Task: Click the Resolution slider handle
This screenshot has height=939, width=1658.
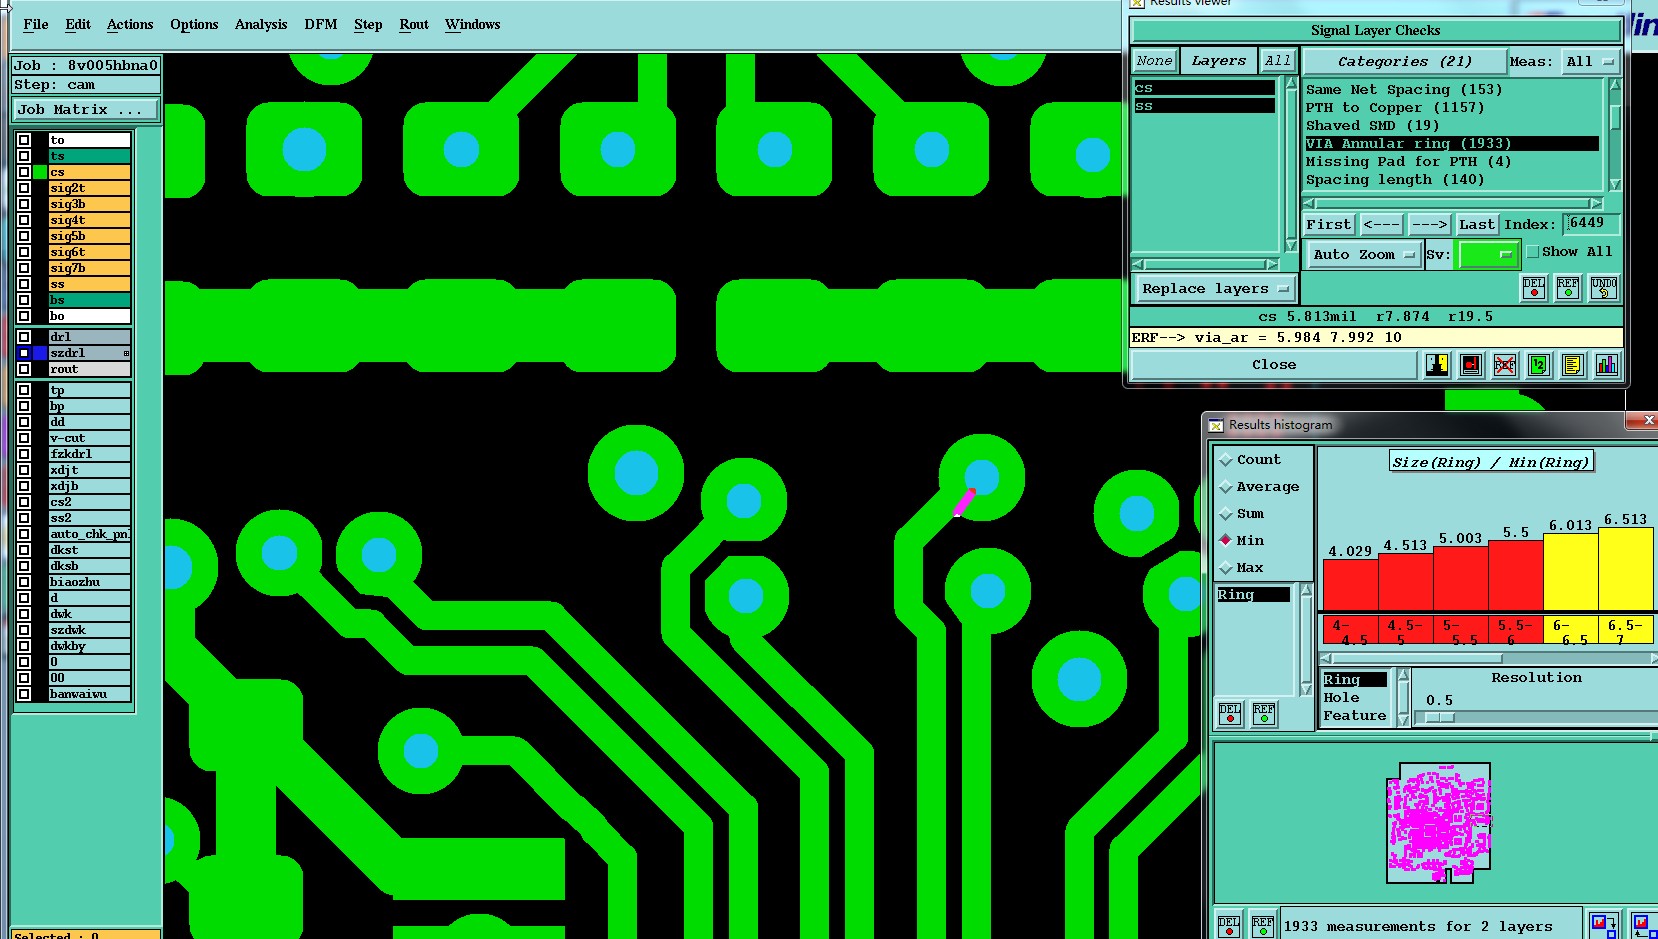Action: [1439, 717]
